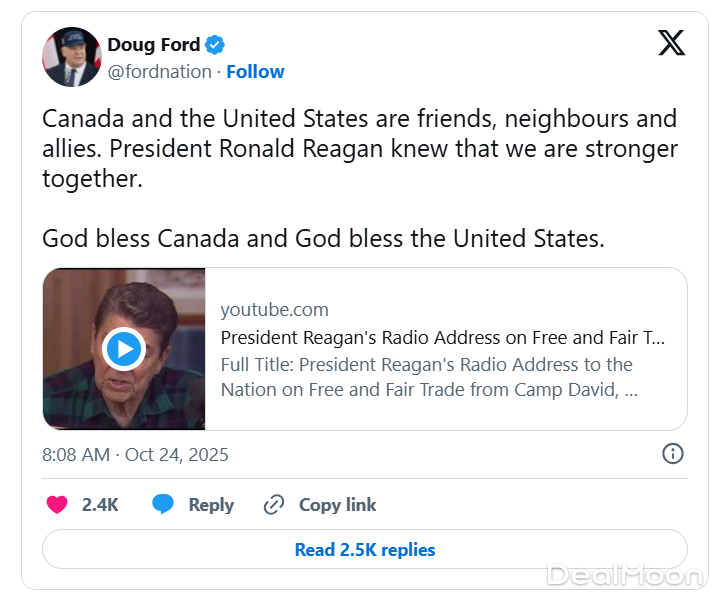Open the youtube.com domain link
The width and height of the screenshot is (717, 599).
pyautogui.click(x=274, y=310)
